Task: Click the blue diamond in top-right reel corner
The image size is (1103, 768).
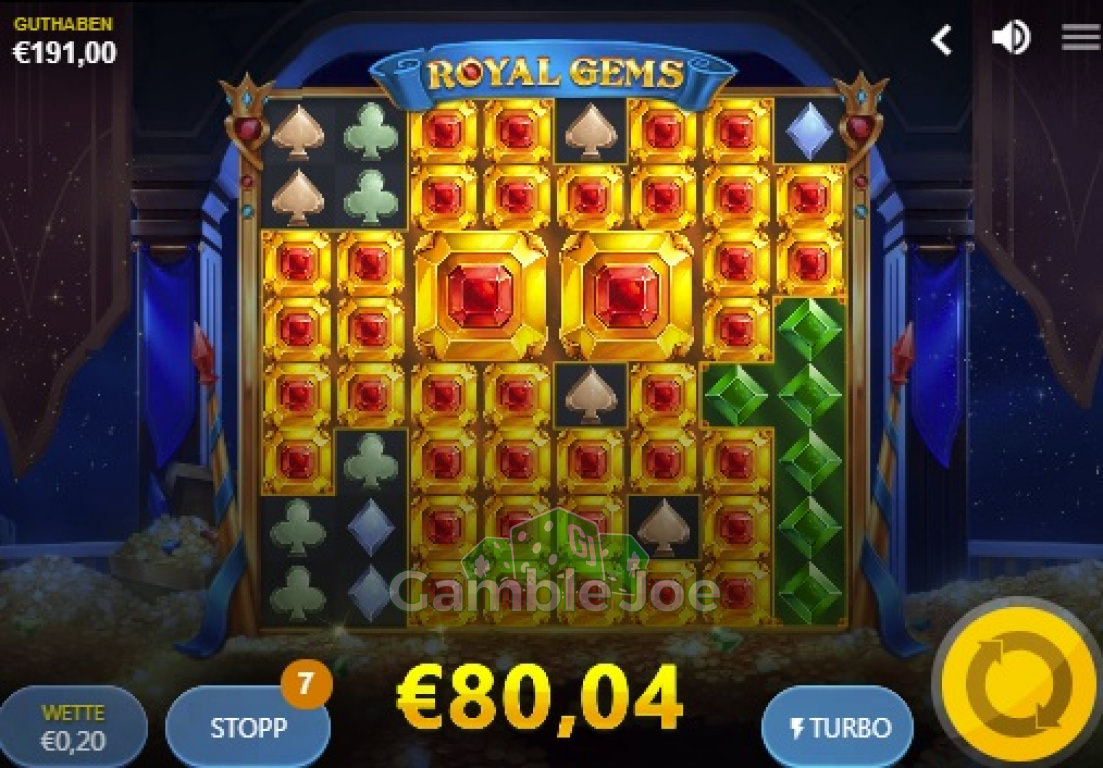Action: pos(809,131)
